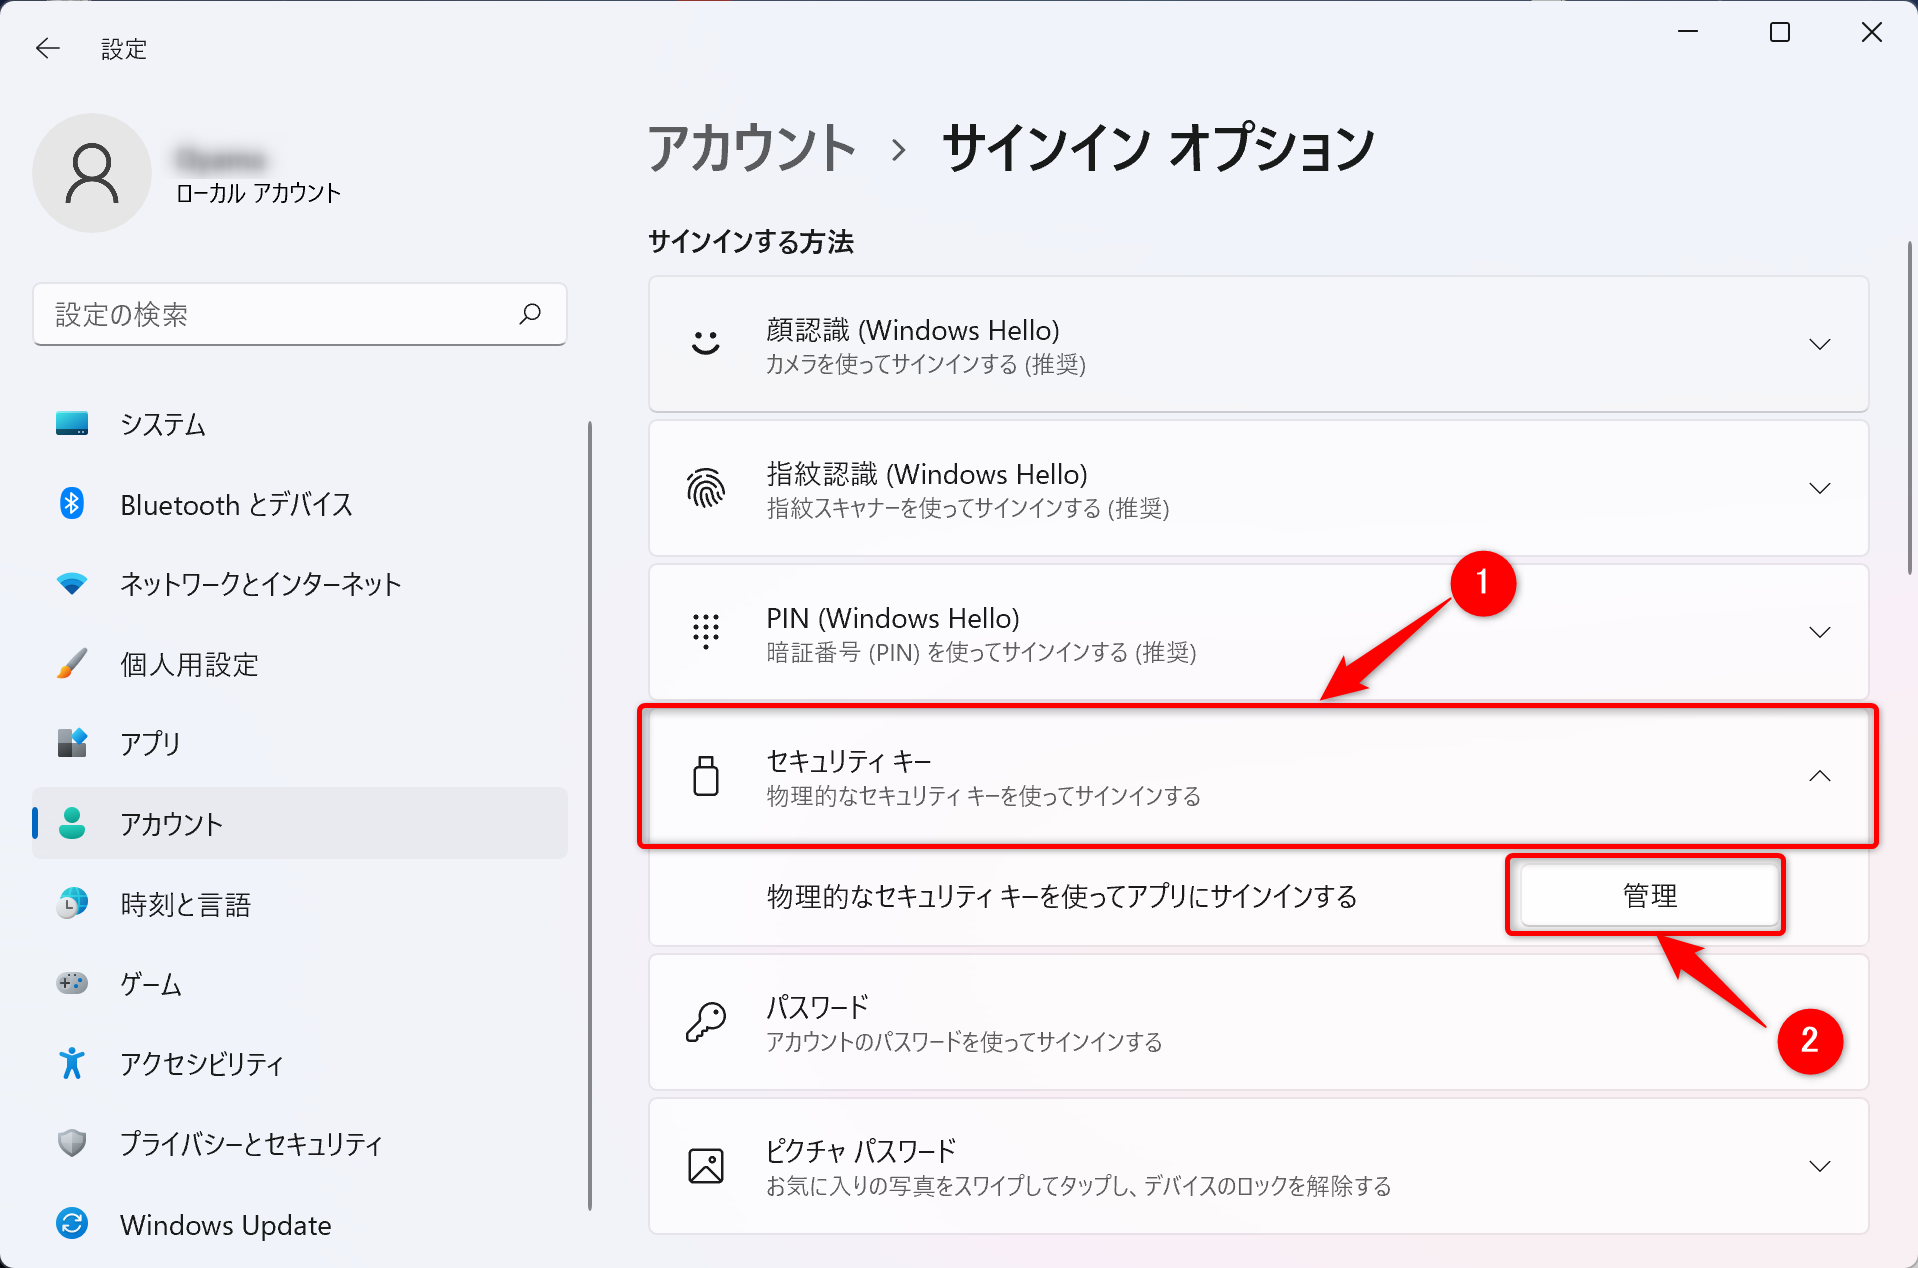Image resolution: width=1918 pixels, height=1268 pixels.
Task: Open 時刻と言語 category
Action: (300, 904)
